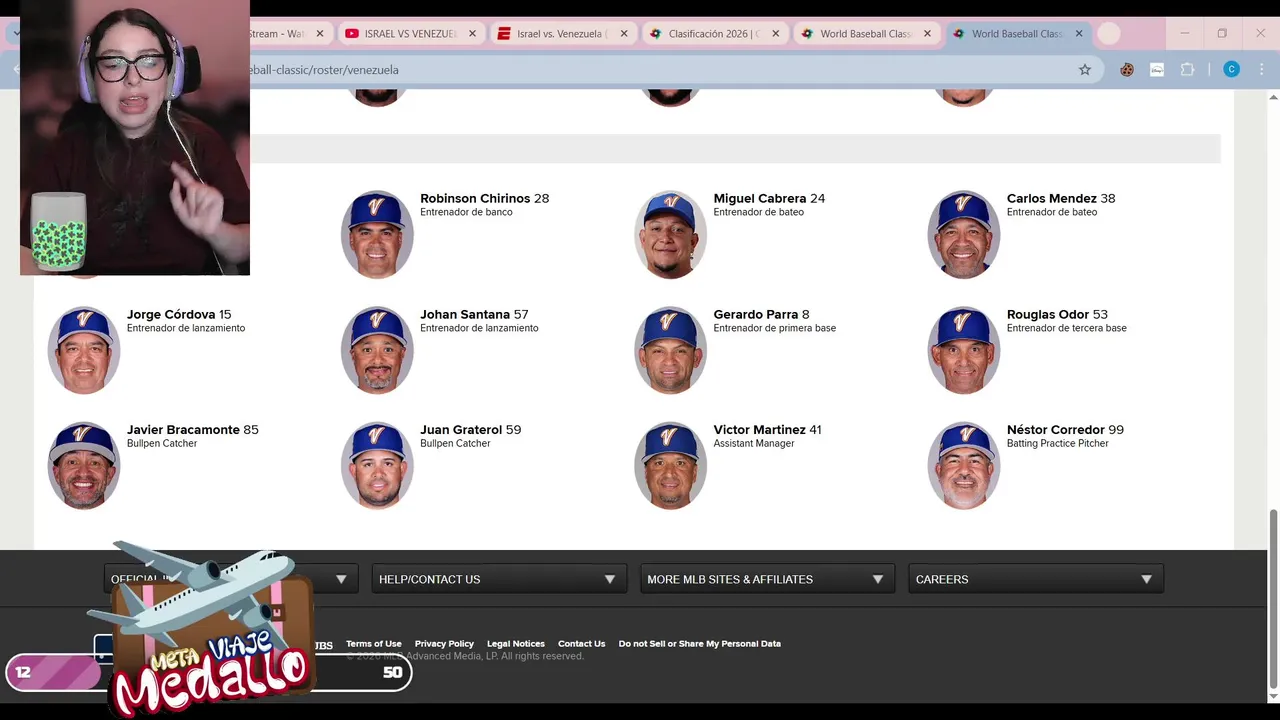Click the name Néstor Corredor
The image size is (1280, 720).
(x=1056, y=430)
